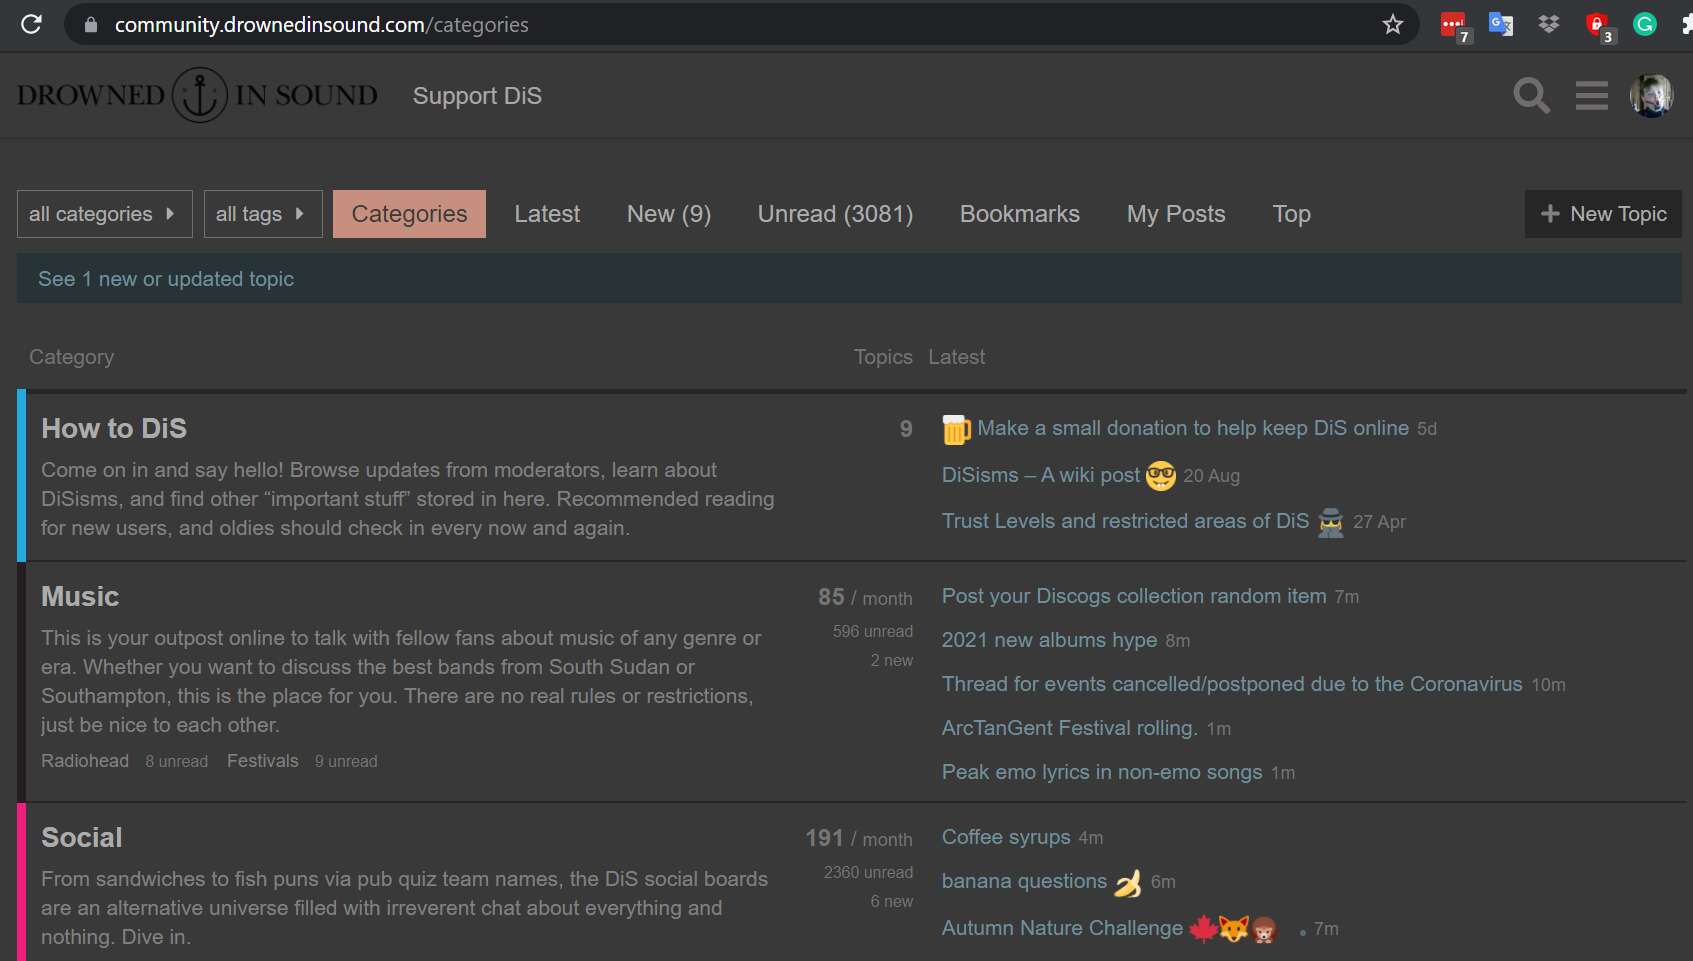The height and width of the screenshot is (961, 1693).
Task: Click the Category column header
Action: click(x=71, y=357)
